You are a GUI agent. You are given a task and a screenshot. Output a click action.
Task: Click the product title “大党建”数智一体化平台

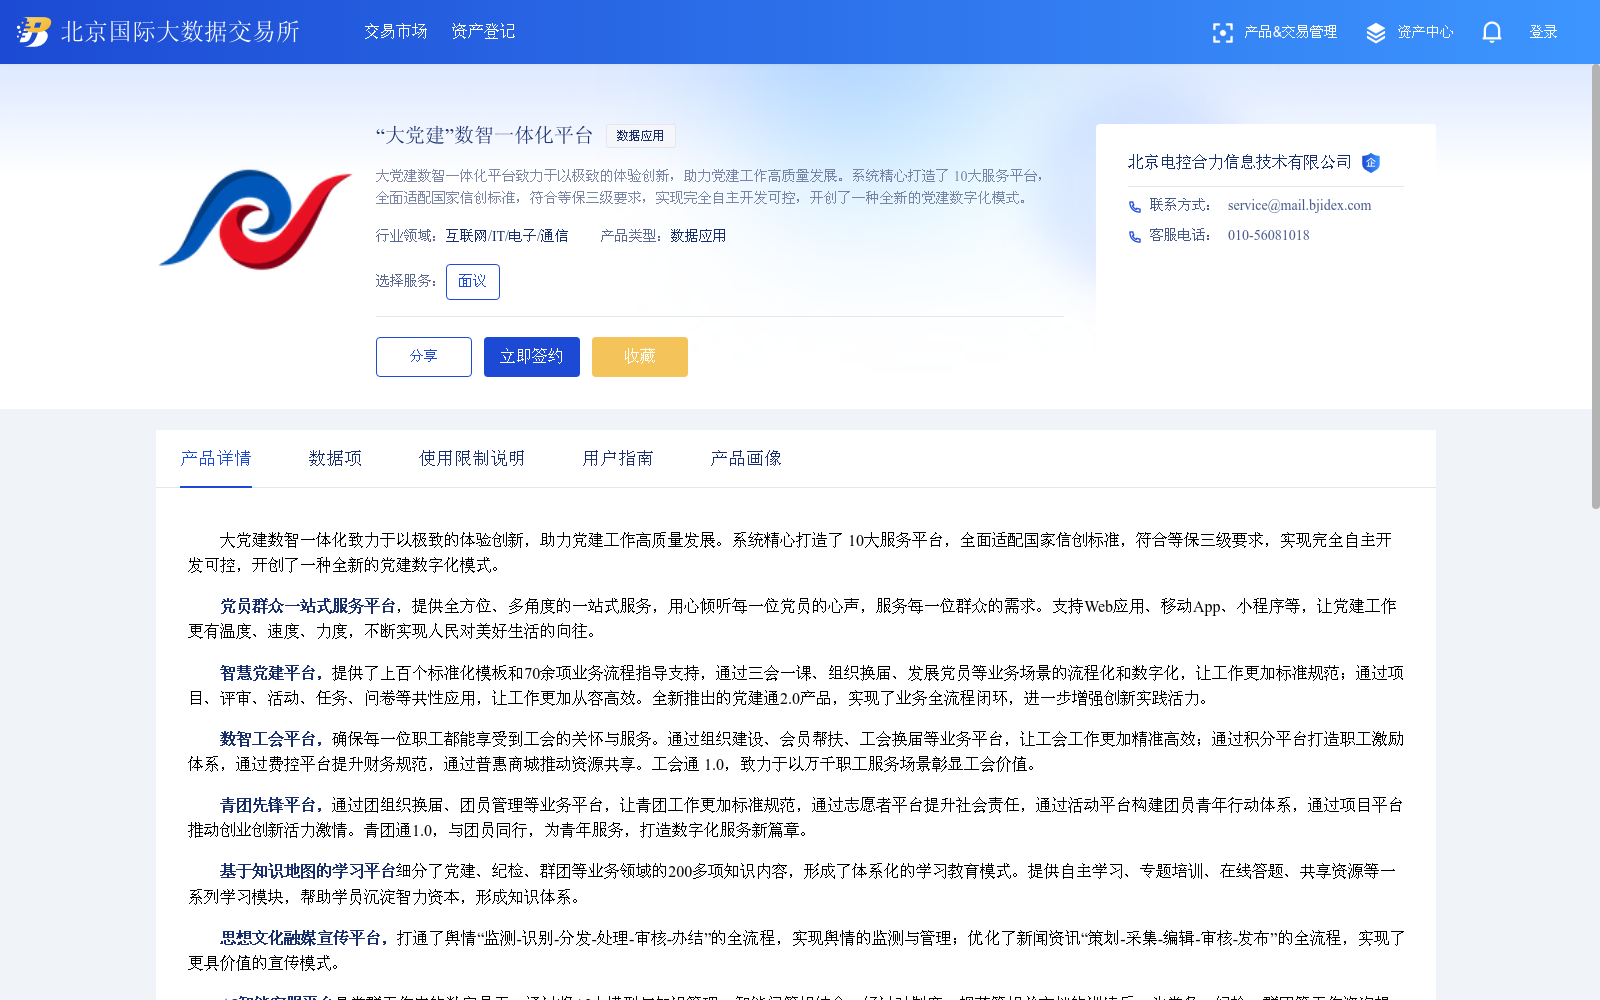tap(485, 136)
